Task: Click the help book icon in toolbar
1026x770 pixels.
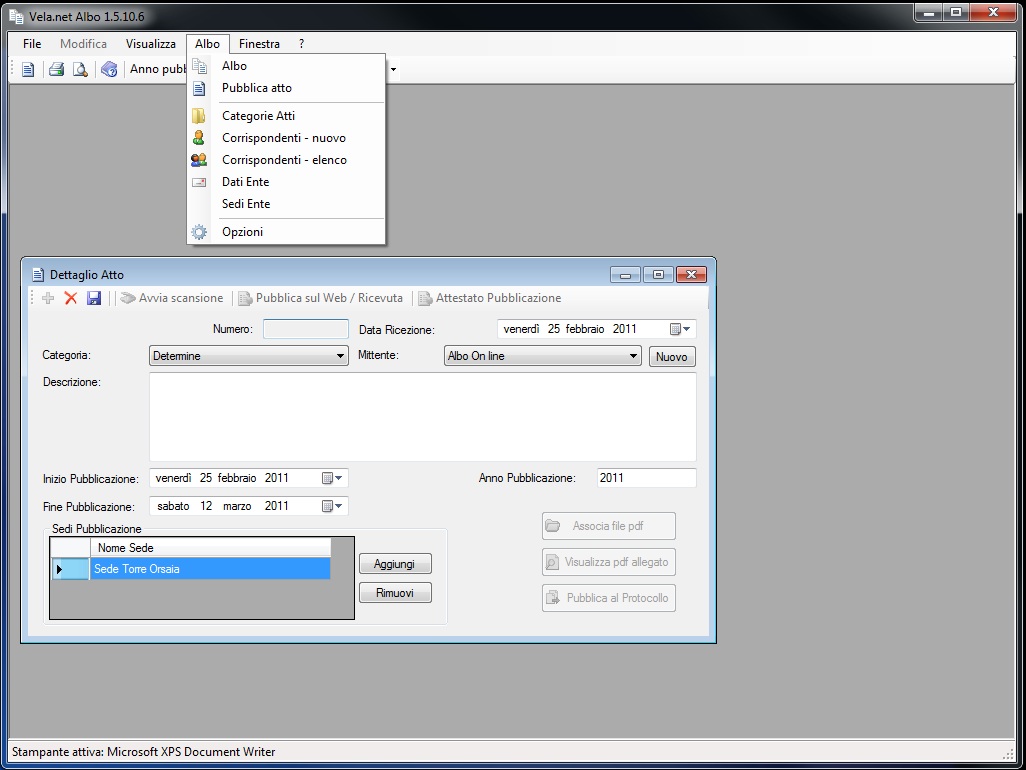Action: (x=110, y=69)
